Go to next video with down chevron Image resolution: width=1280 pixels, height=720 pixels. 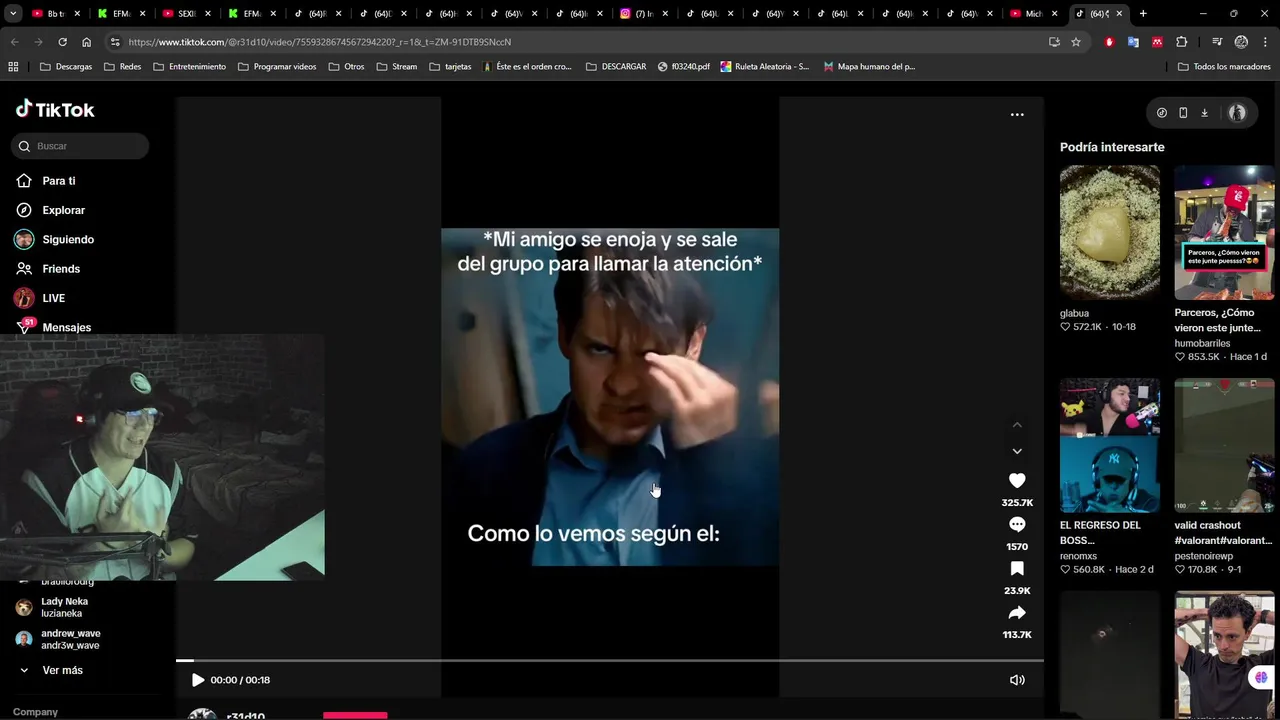1017,451
